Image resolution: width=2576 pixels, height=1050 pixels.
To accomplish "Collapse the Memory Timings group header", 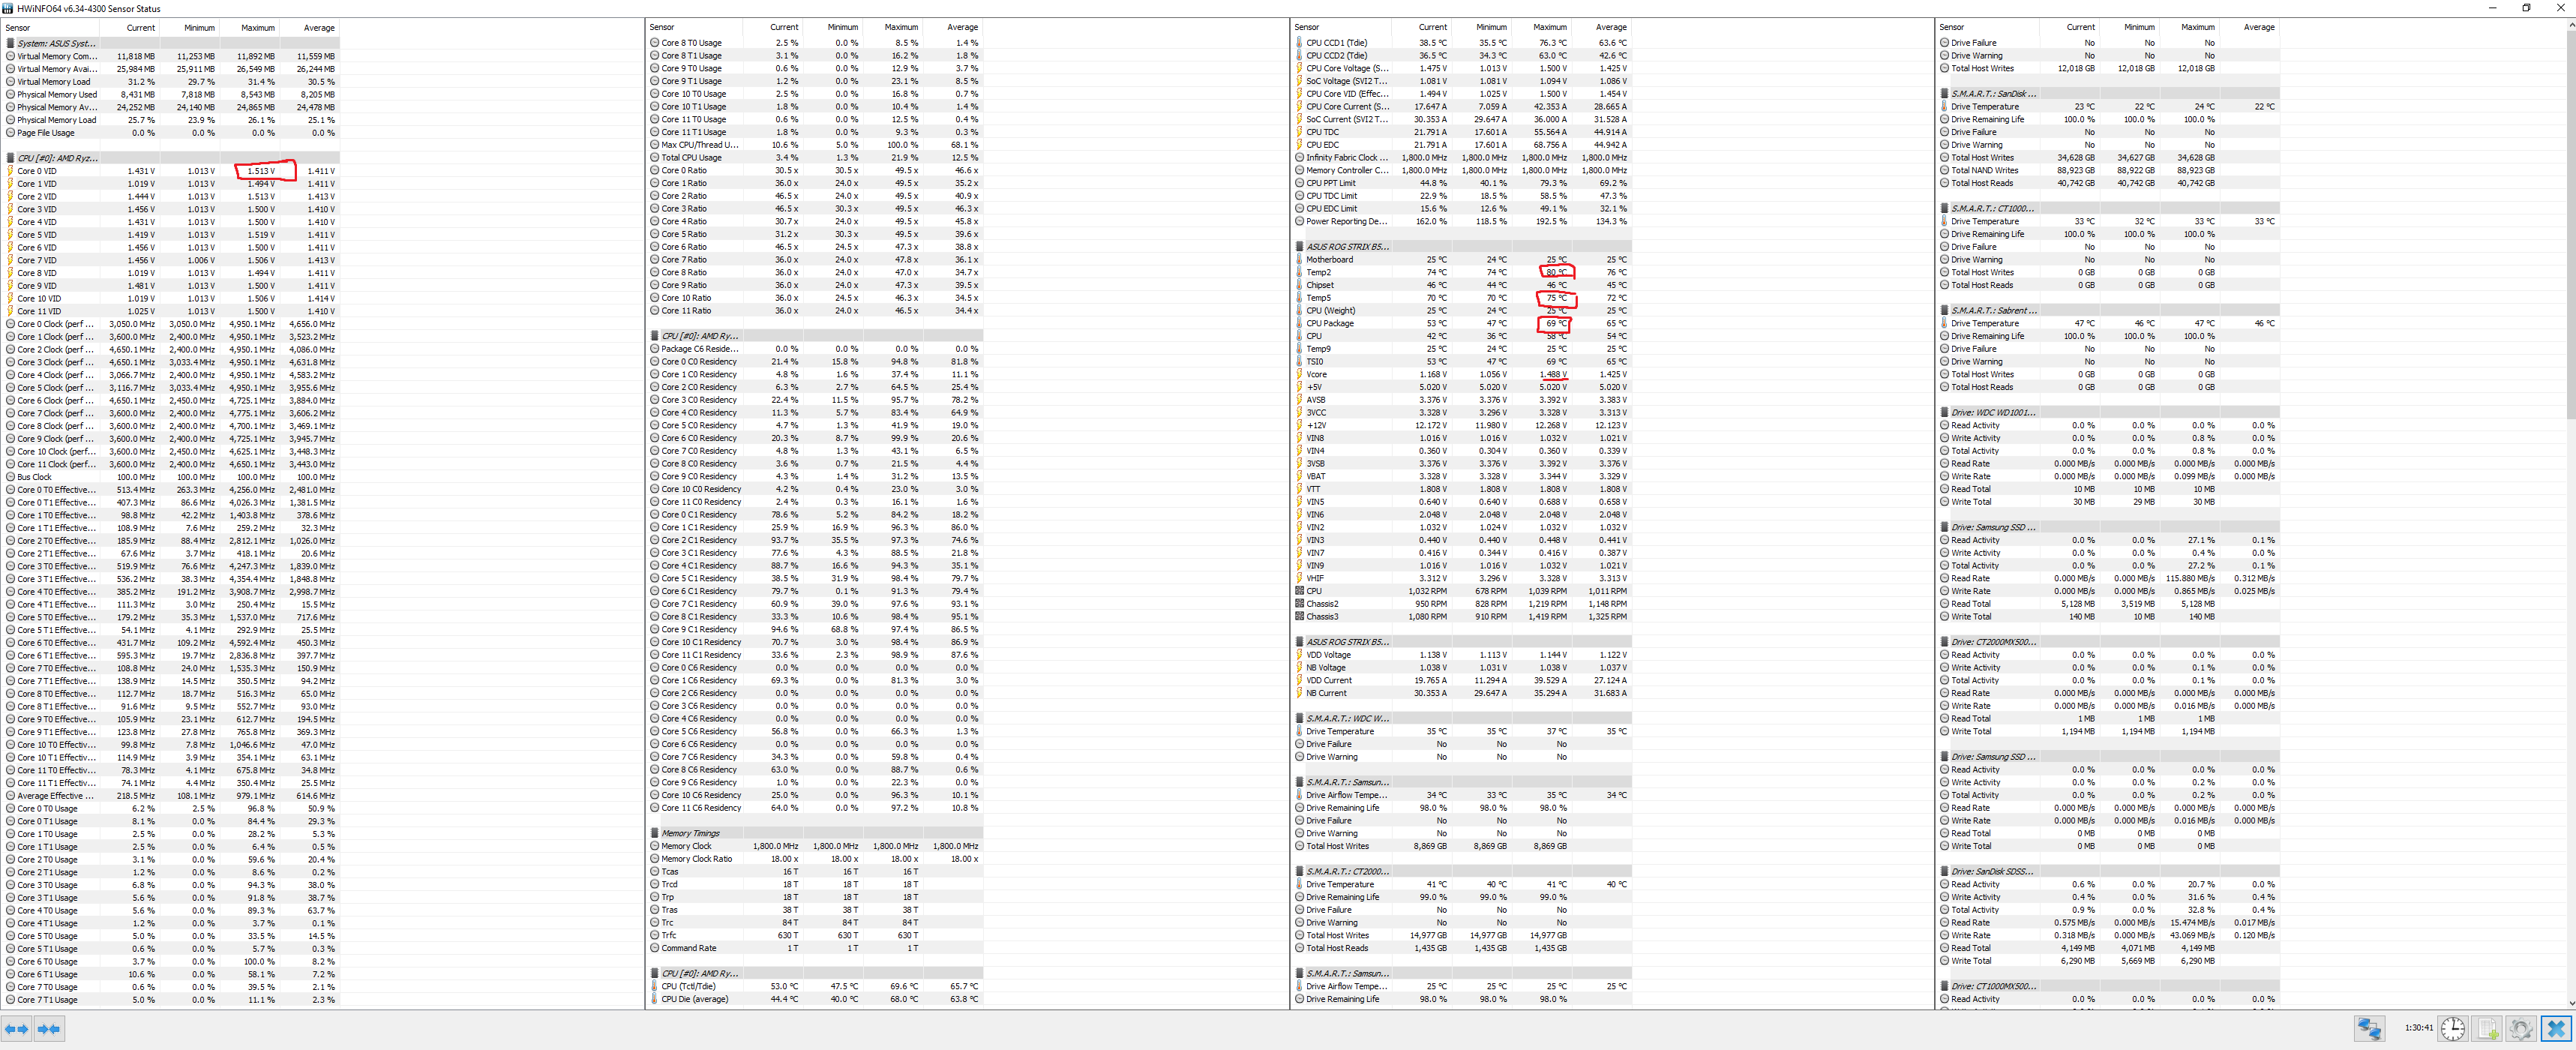I will pos(690,833).
